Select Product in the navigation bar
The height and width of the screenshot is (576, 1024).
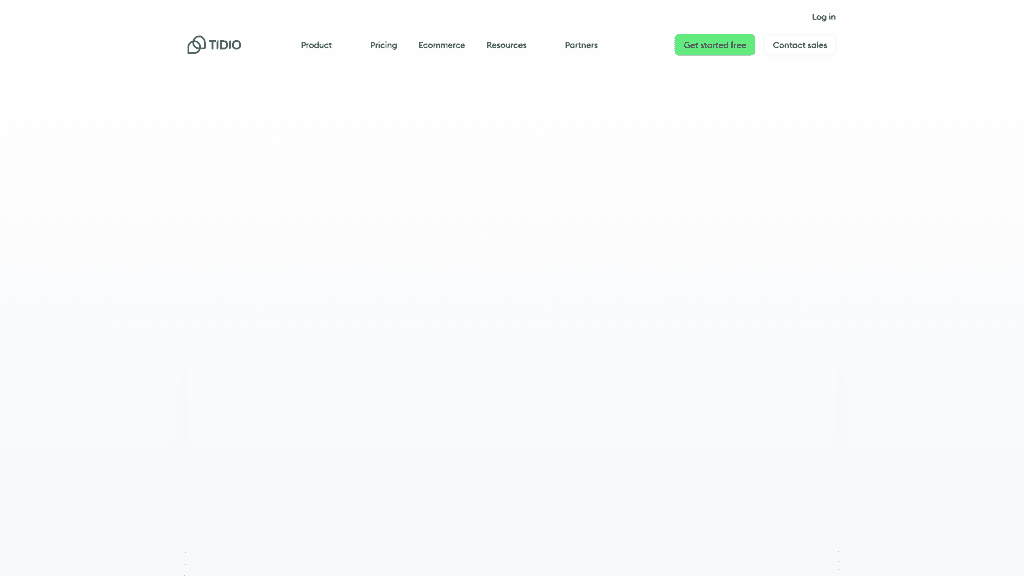click(x=316, y=45)
